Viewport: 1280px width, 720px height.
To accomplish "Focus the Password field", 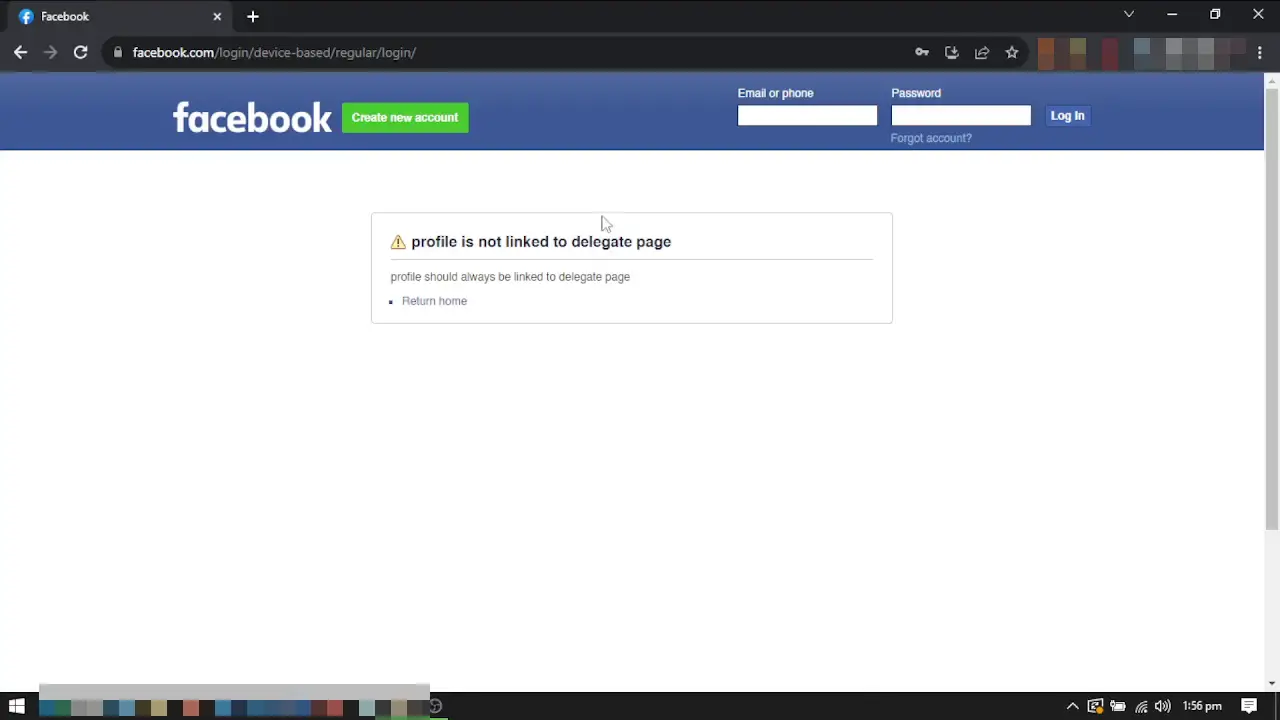I will click(x=961, y=116).
